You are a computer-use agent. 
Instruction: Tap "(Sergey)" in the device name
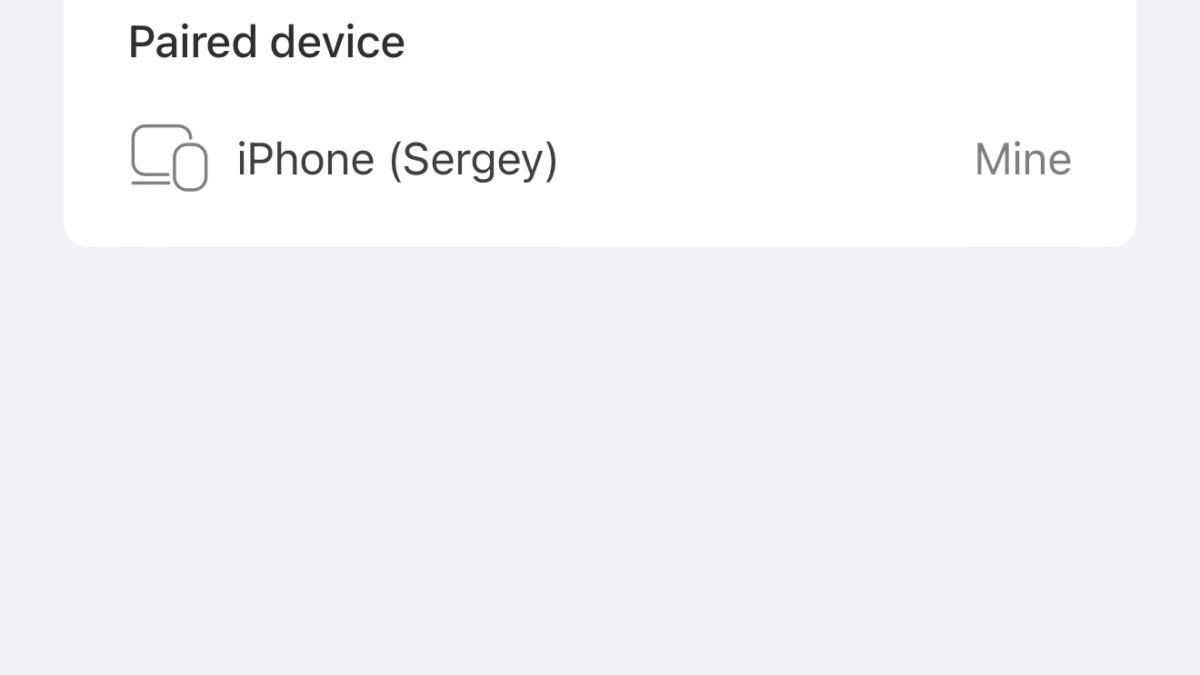click(x=473, y=160)
